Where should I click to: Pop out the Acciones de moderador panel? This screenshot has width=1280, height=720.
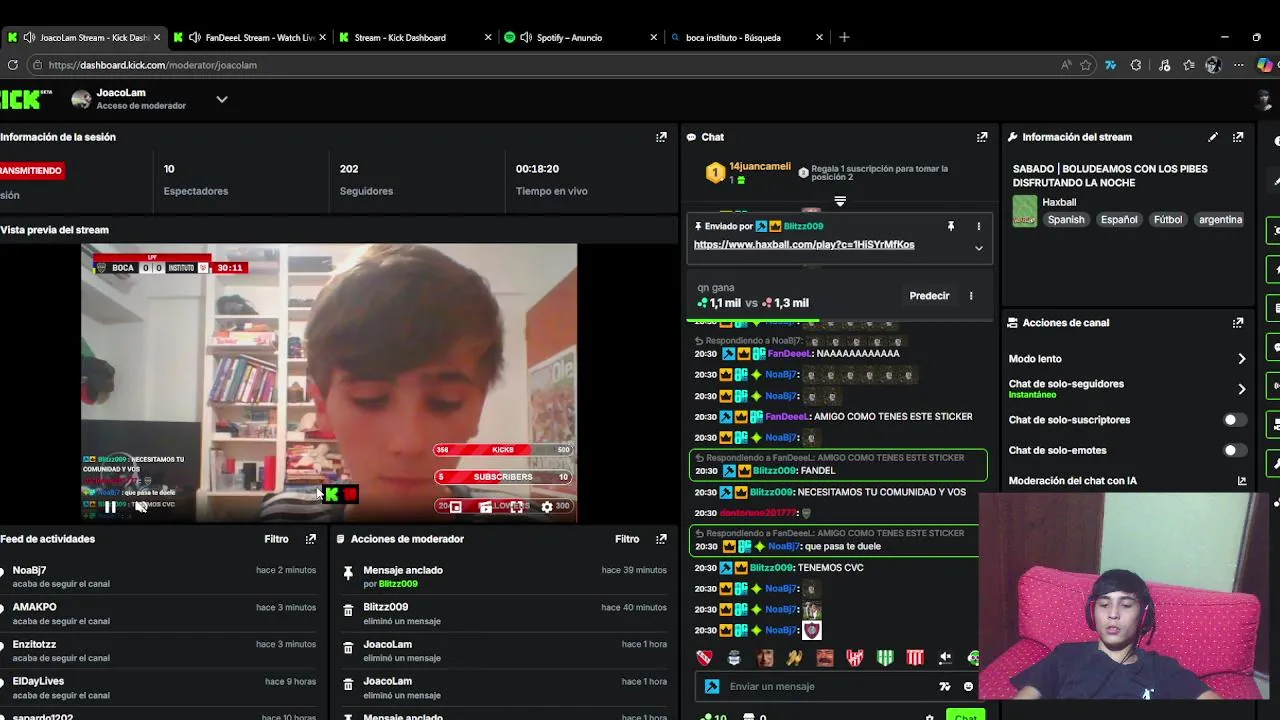(661, 539)
